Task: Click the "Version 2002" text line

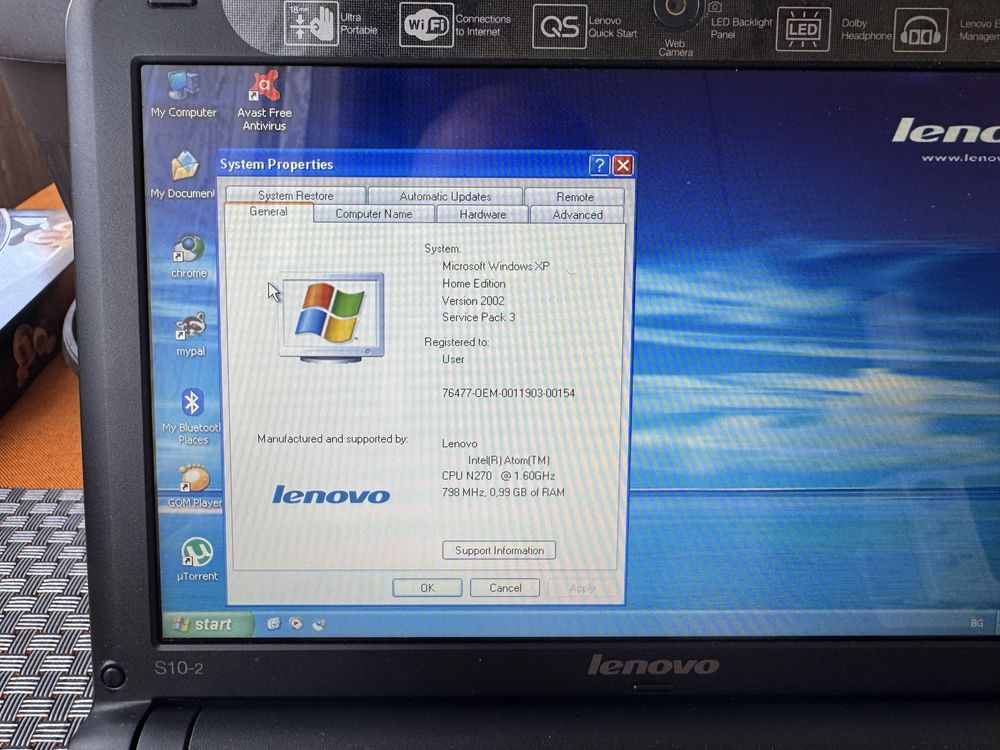Action: (473, 300)
